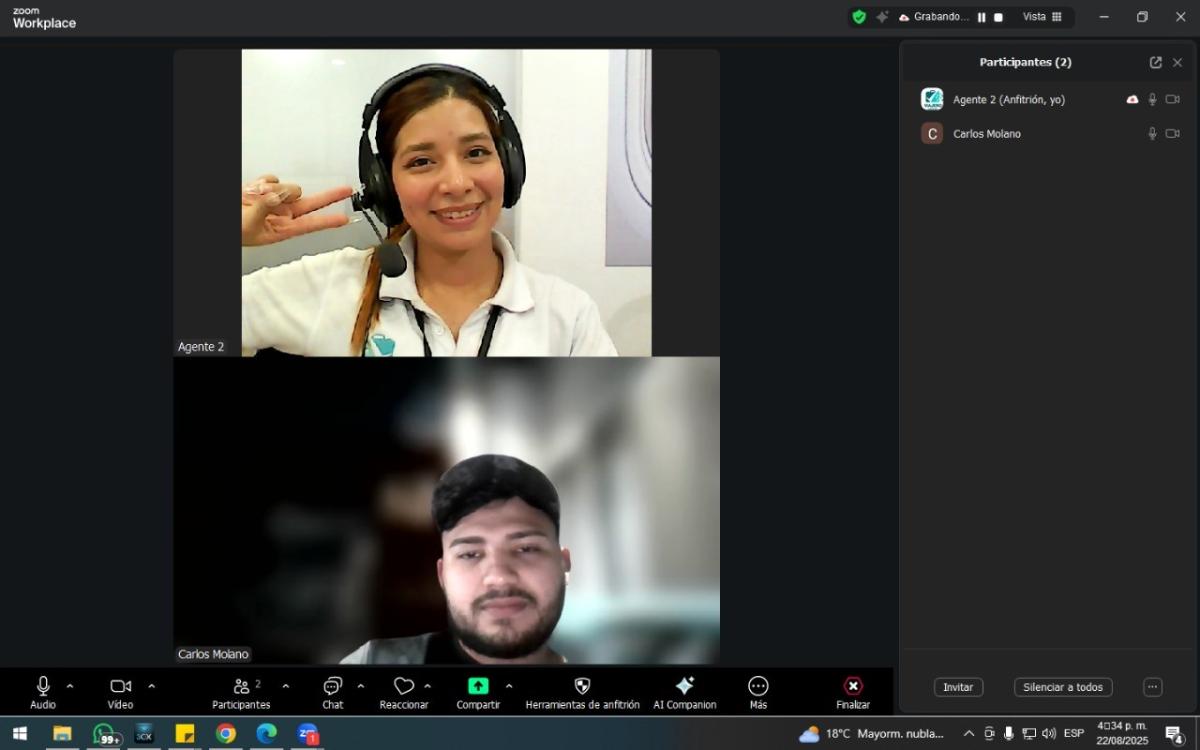
Task: Expand the Video options arrow
Action: click(152, 686)
